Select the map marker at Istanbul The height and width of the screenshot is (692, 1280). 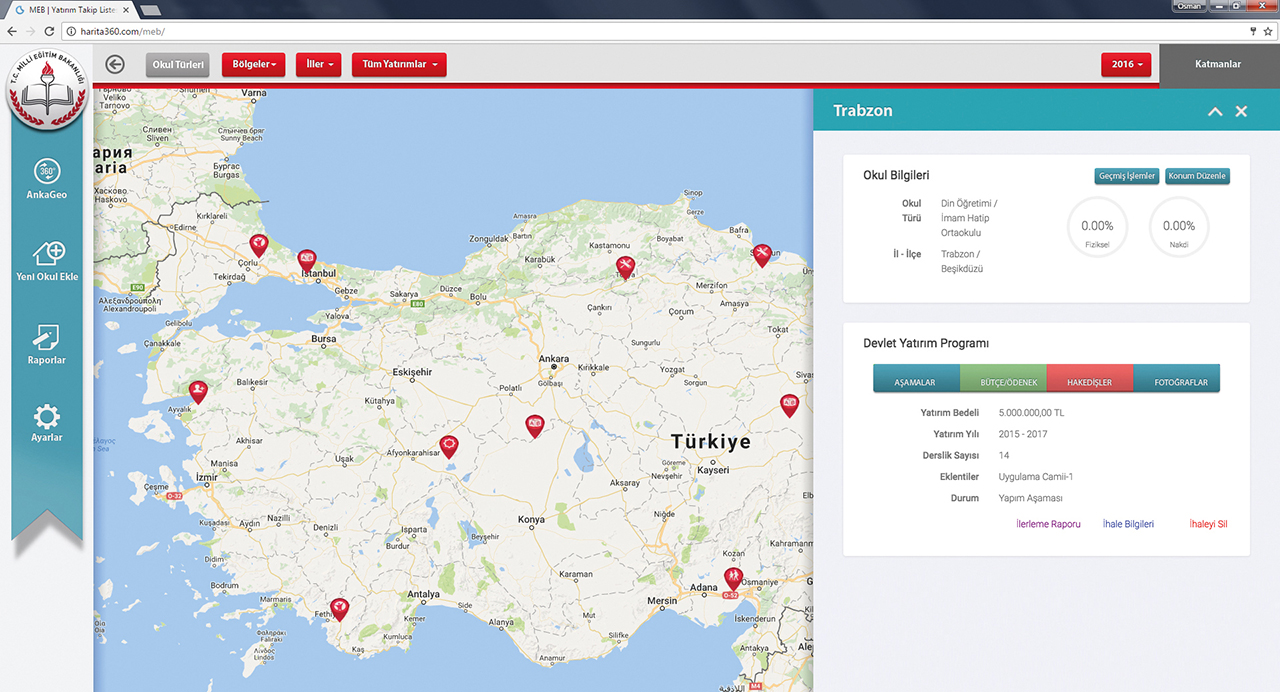click(307, 259)
